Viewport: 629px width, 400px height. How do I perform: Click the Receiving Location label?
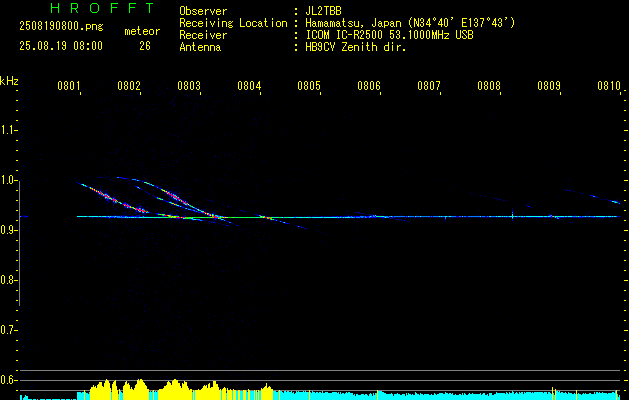[233, 23]
